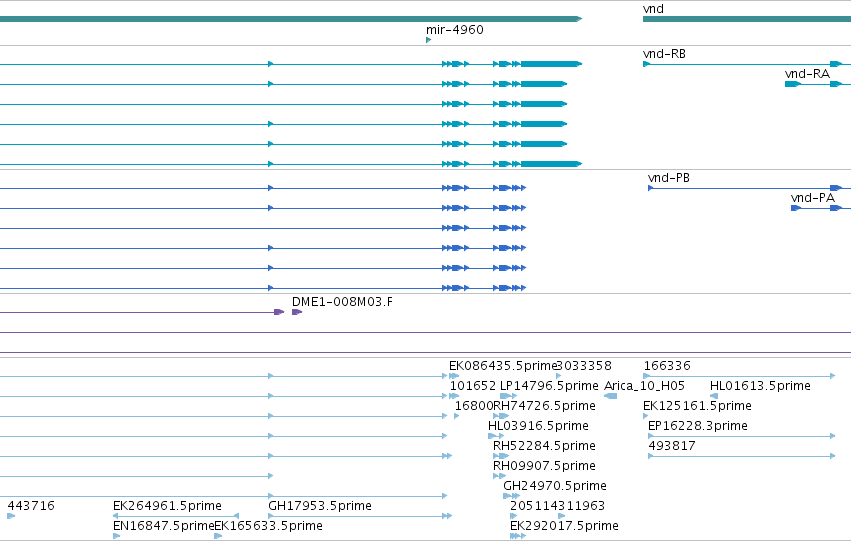Image resolution: width=851 pixels, height=541 pixels.
Task: Click the Arica_10_H05 reverse arrow glyph
Action: pos(611,396)
